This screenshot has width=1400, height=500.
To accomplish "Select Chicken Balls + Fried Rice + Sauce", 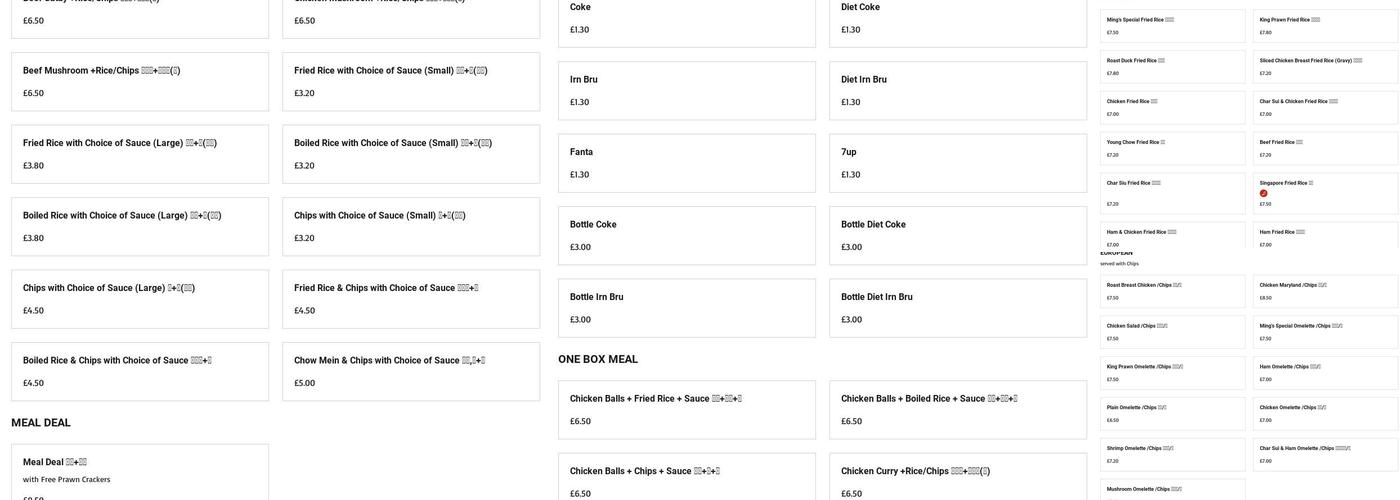I will tap(687, 410).
